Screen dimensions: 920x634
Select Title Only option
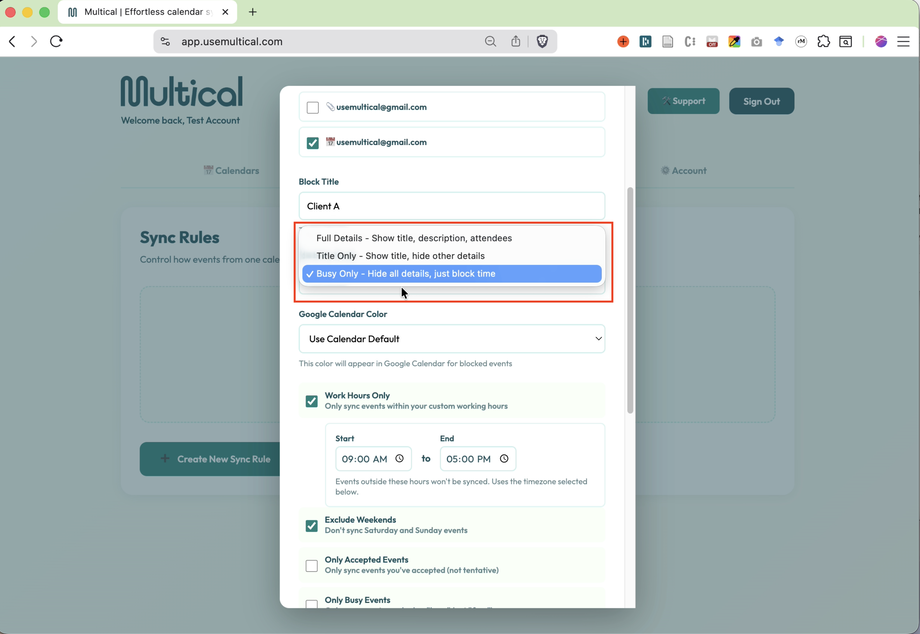pyautogui.click(x=452, y=256)
